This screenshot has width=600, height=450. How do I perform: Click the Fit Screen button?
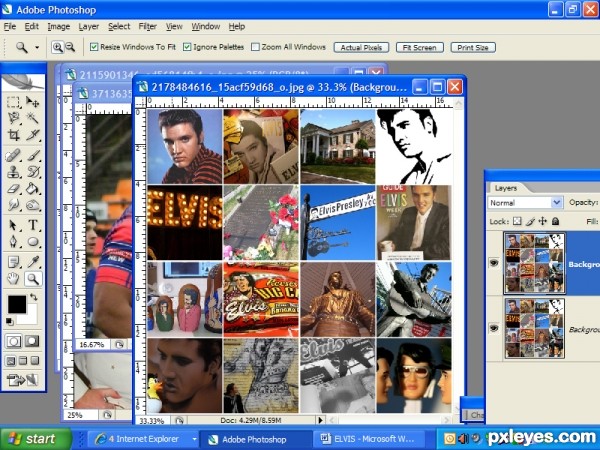tap(420, 47)
